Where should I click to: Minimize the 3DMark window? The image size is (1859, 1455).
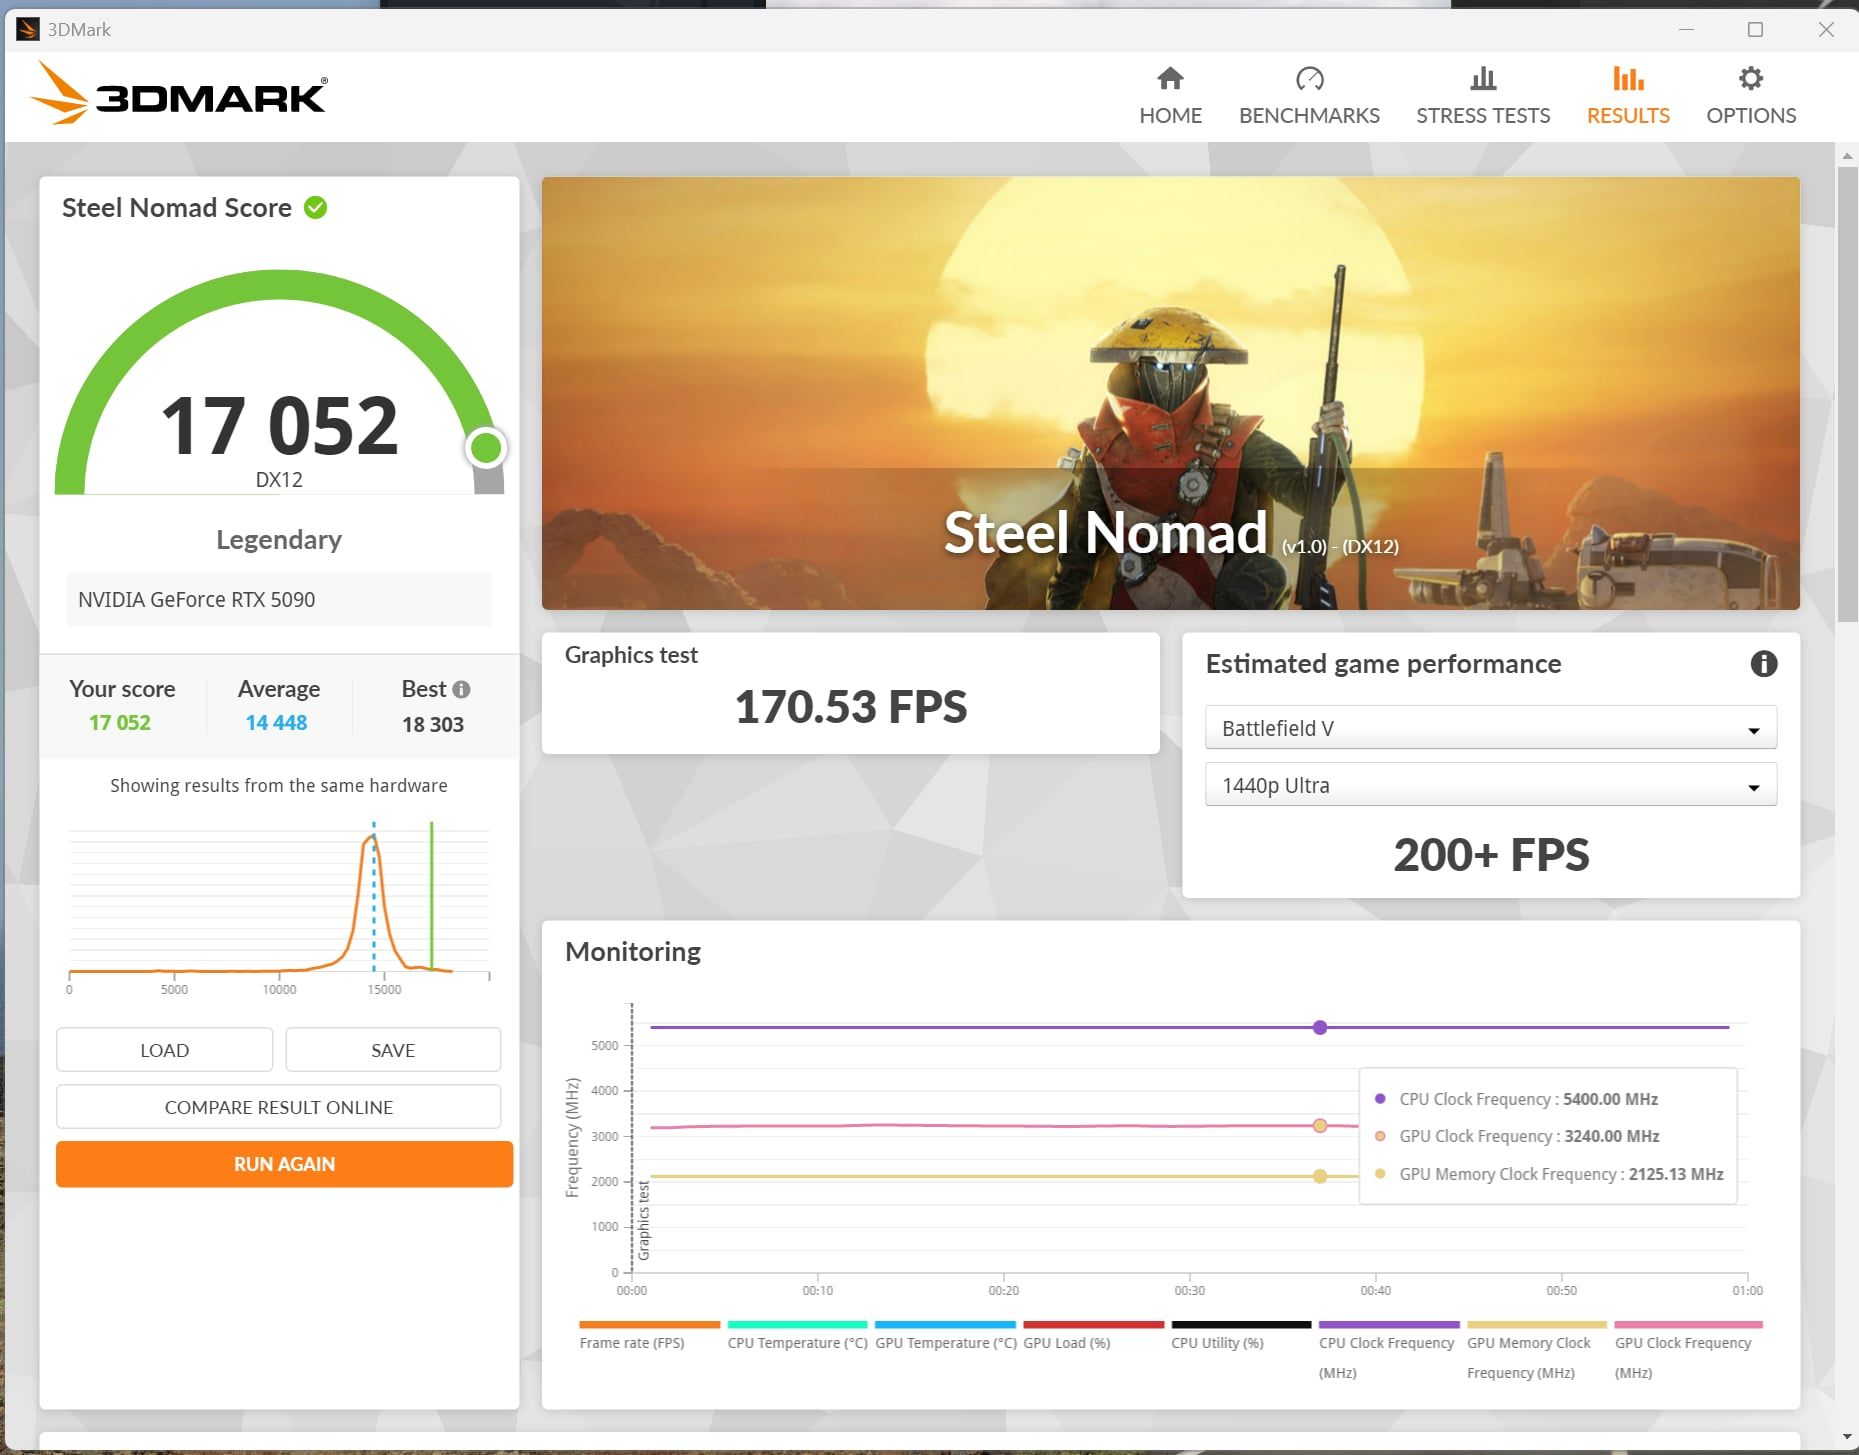point(1686,29)
